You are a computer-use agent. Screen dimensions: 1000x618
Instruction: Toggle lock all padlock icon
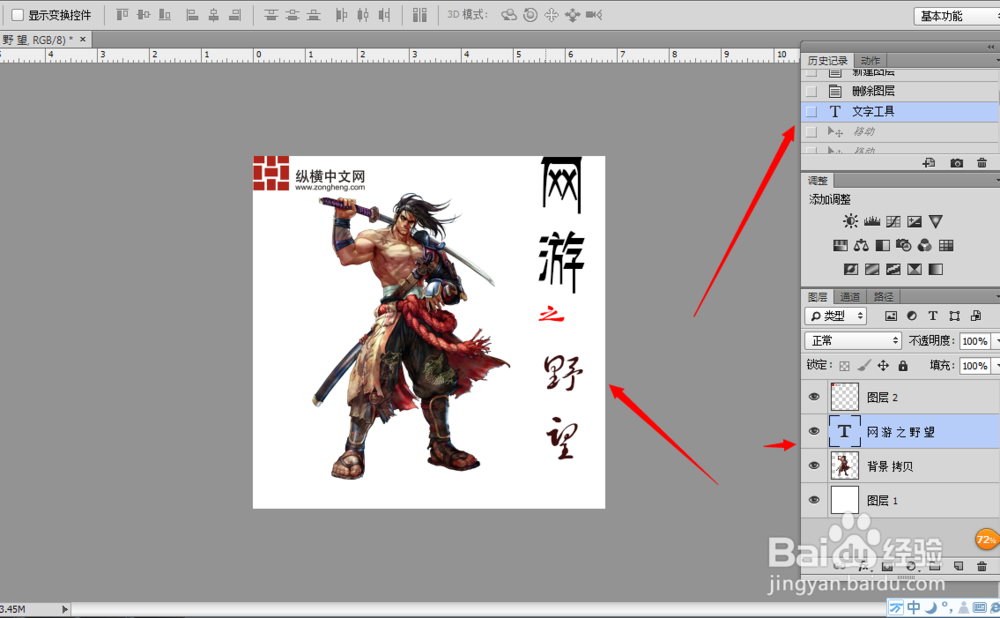(x=902, y=365)
